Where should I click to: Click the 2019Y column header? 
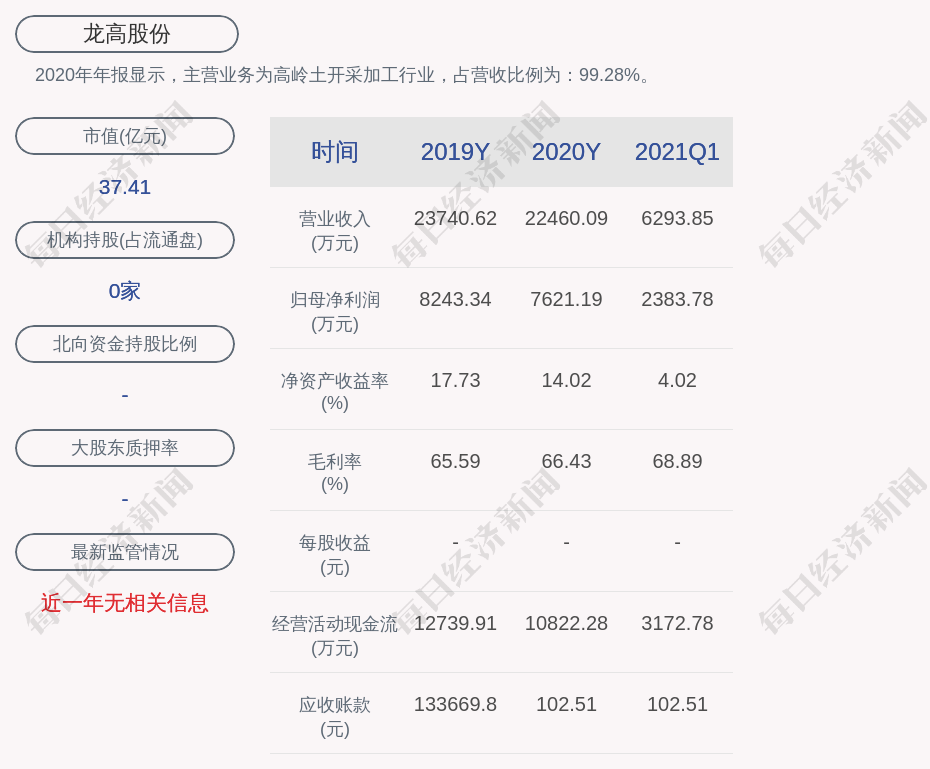455,152
